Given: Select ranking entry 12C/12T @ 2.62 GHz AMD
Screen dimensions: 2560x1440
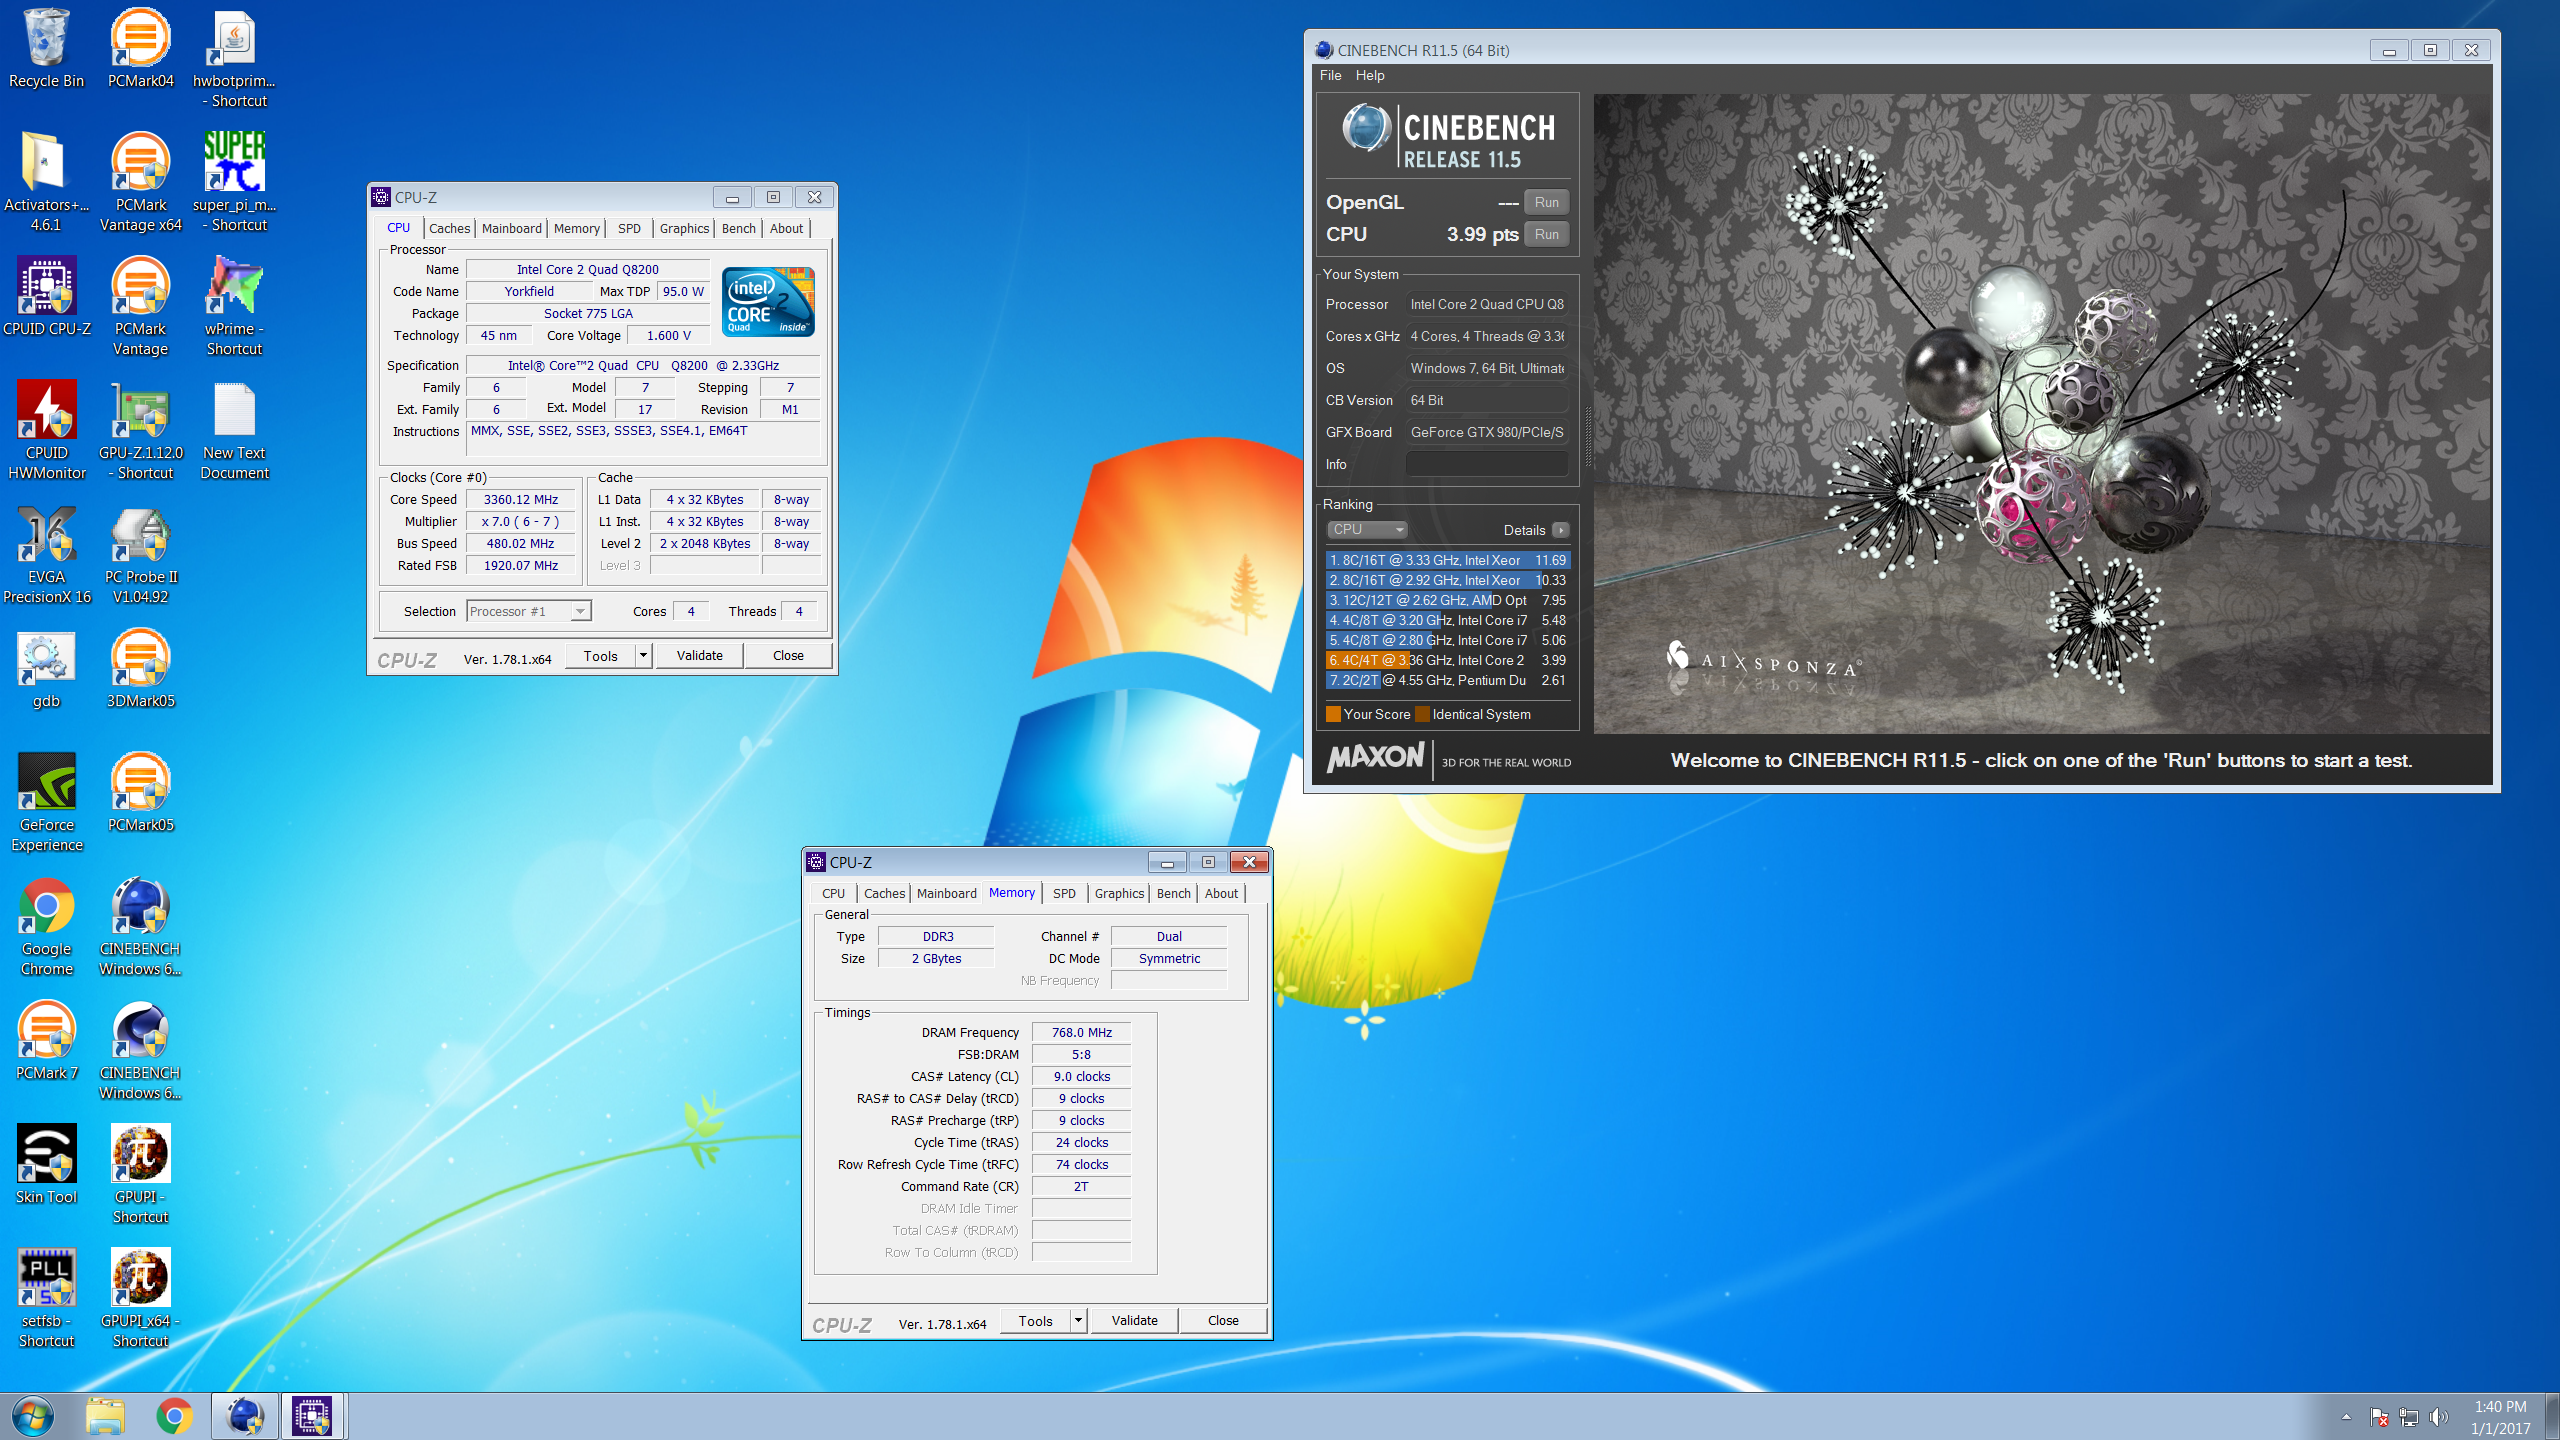Looking at the screenshot, I should coord(1447,600).
